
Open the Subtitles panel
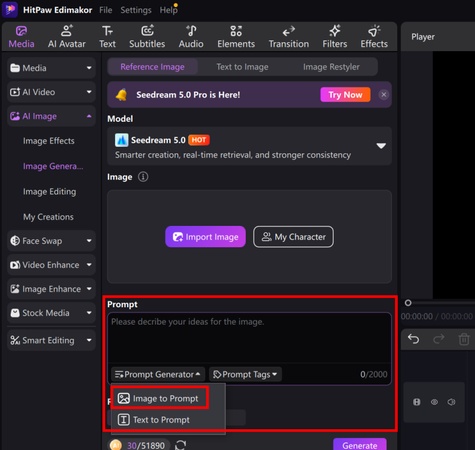[x=147, y=37]
